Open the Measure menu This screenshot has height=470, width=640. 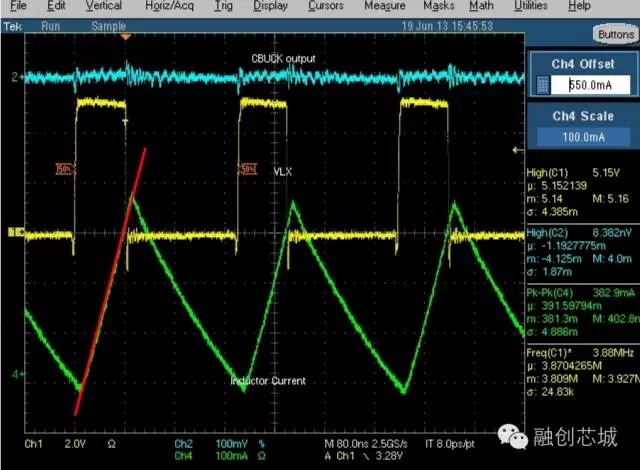pyautogui.click(x=385, y=6)
